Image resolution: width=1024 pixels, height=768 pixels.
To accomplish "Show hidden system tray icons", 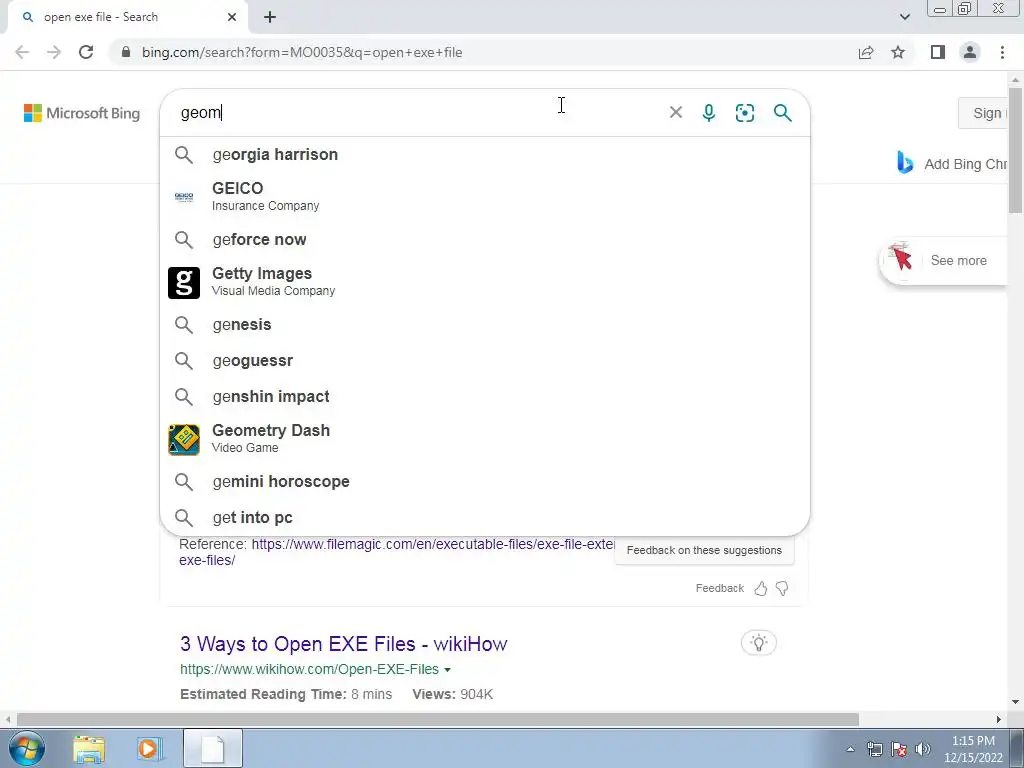I will coord(850,749).
